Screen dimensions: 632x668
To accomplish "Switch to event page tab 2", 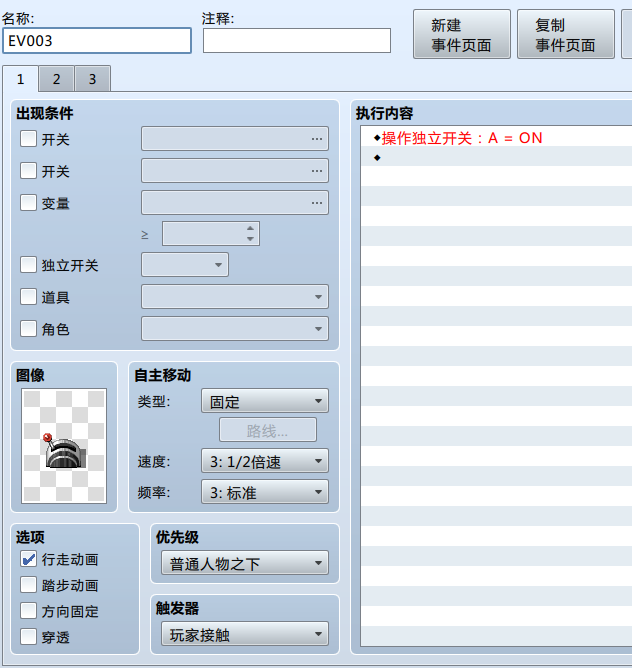I will [x=56, y=79].
